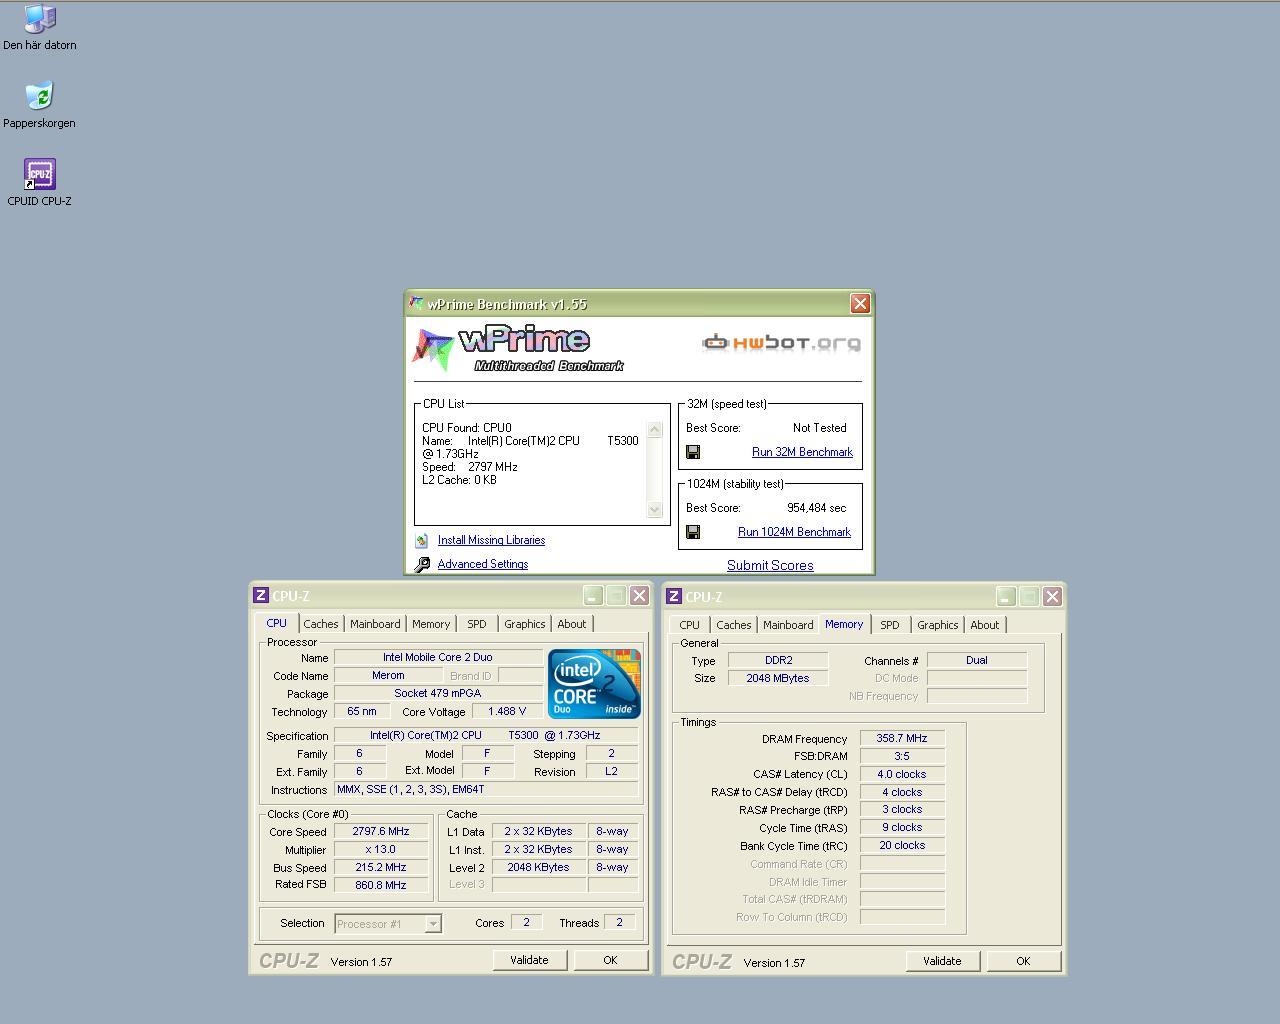Open SPD tab in right CPU-Z window
This screenshot has height=1024, width=1280.
(890, 625)
